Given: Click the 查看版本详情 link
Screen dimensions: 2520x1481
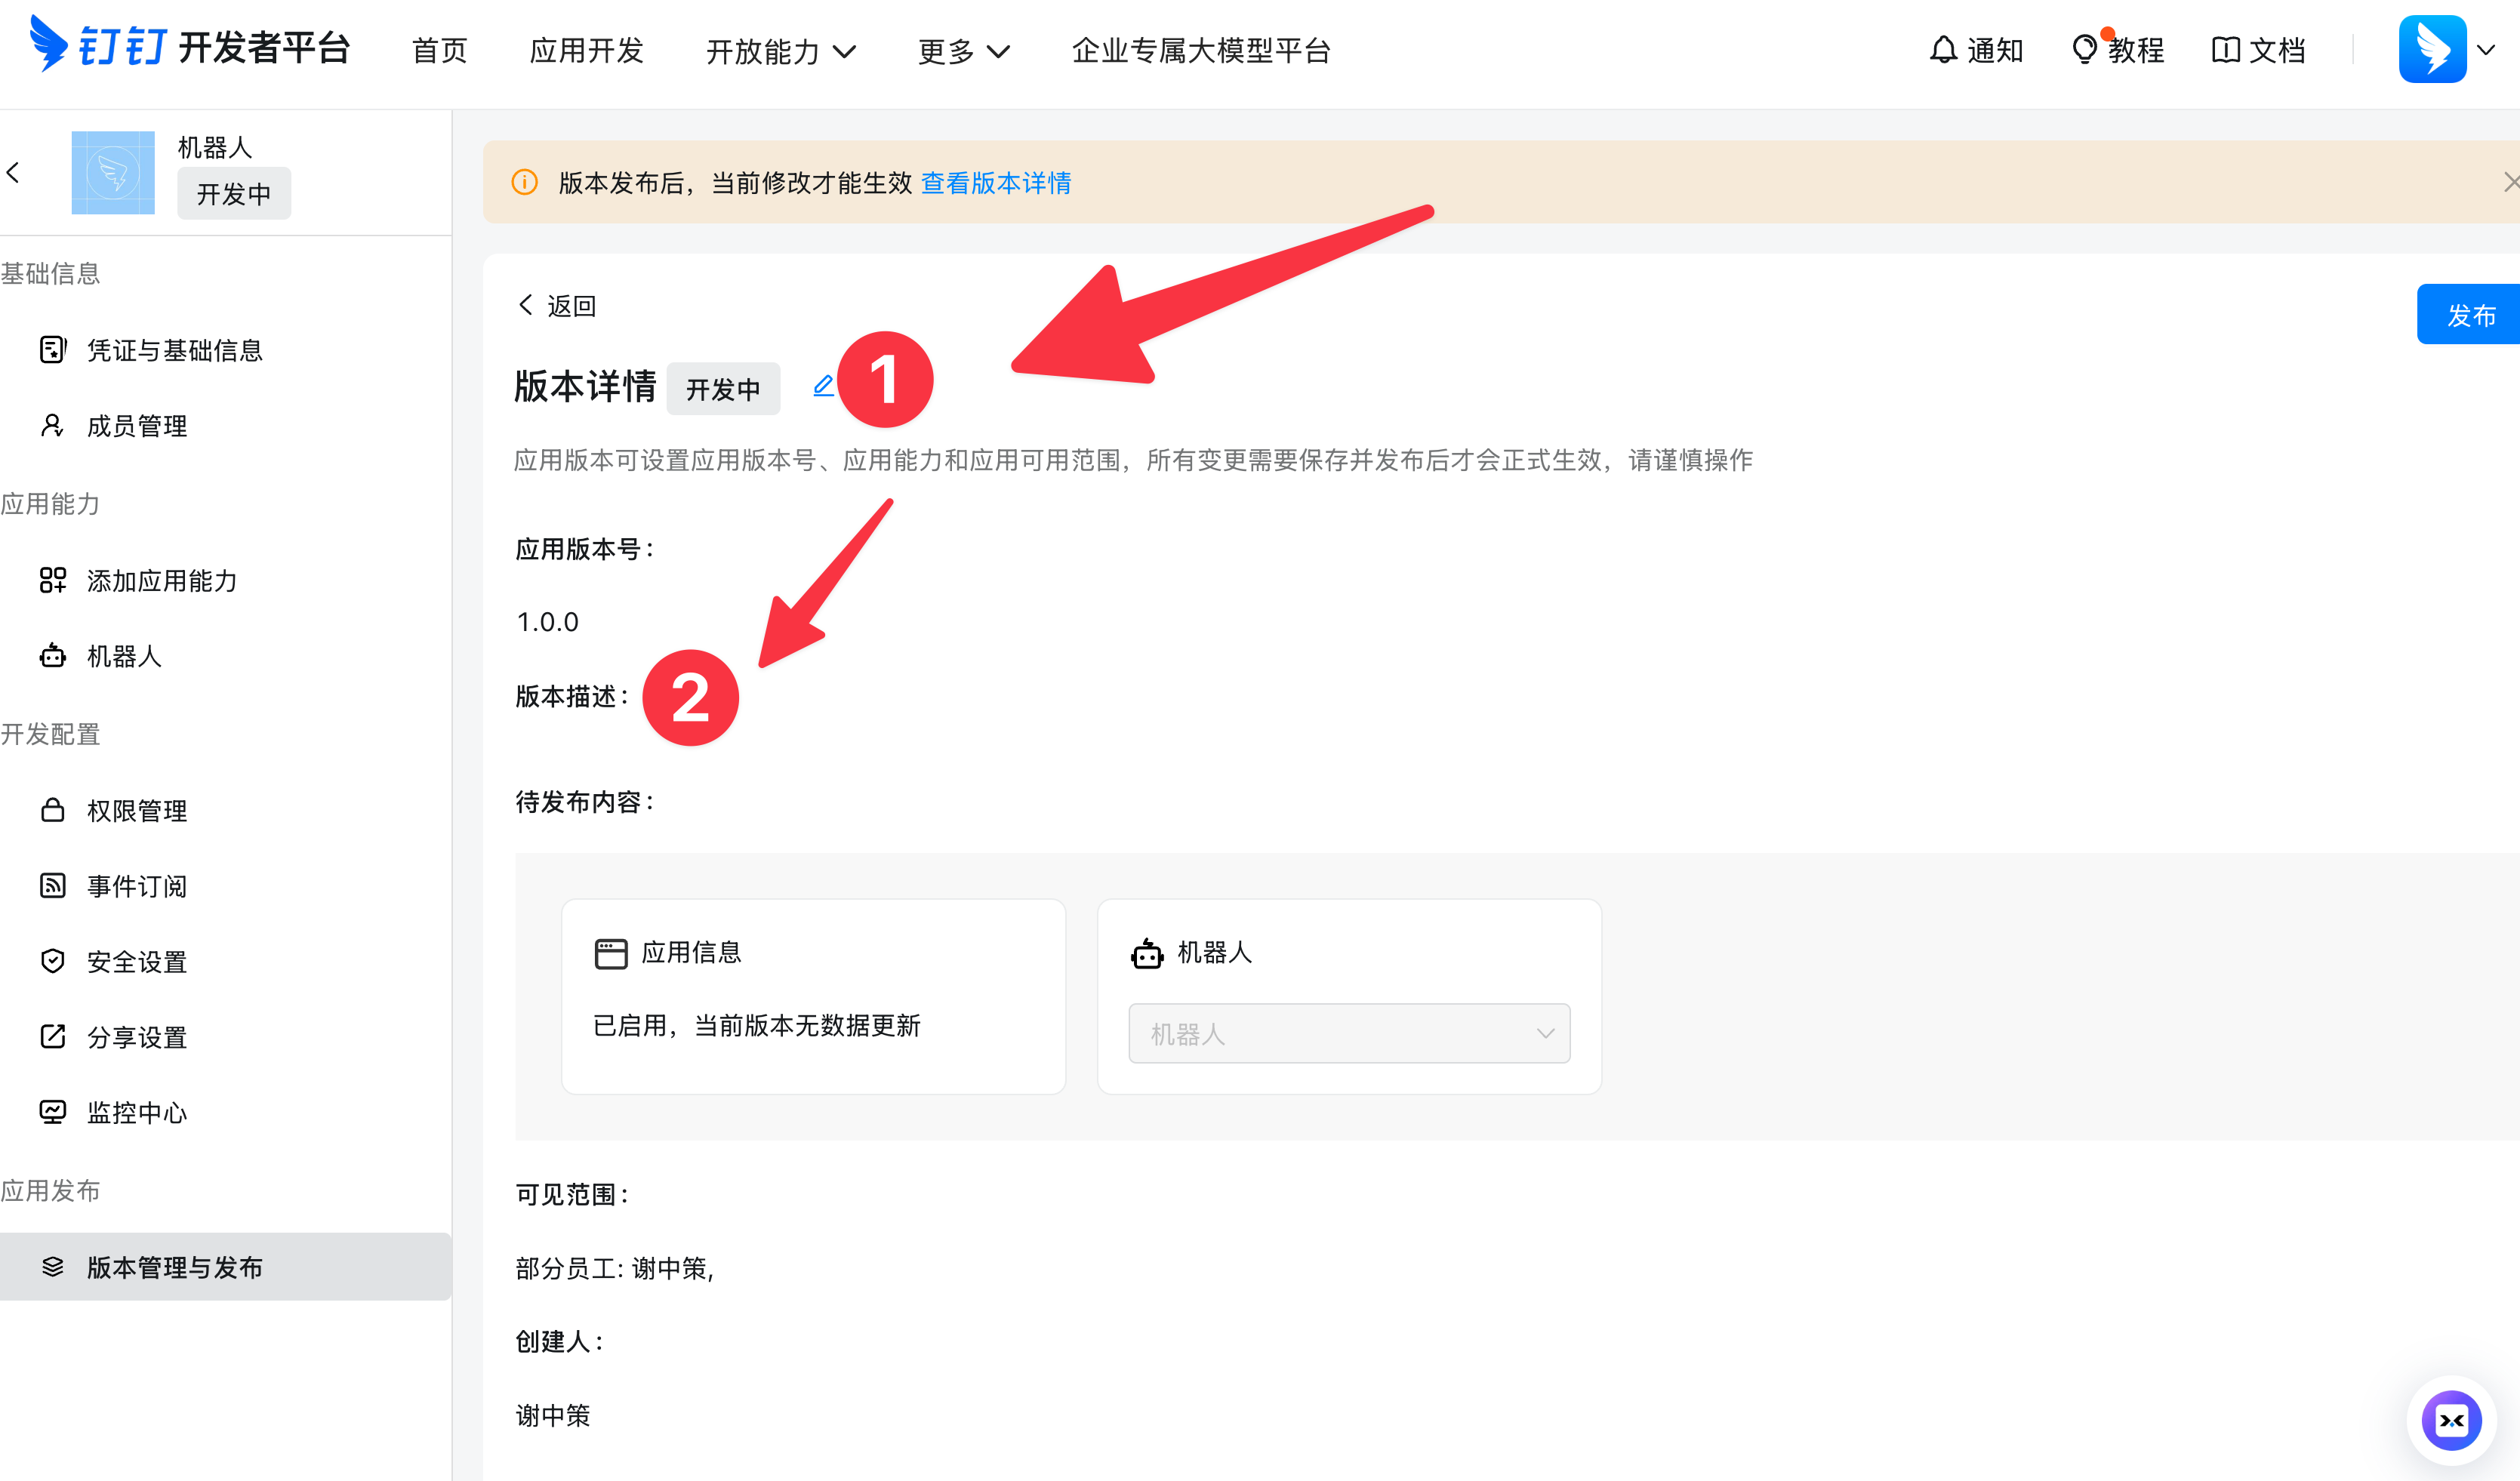Looking at the screenshot, I should point(996,183).
